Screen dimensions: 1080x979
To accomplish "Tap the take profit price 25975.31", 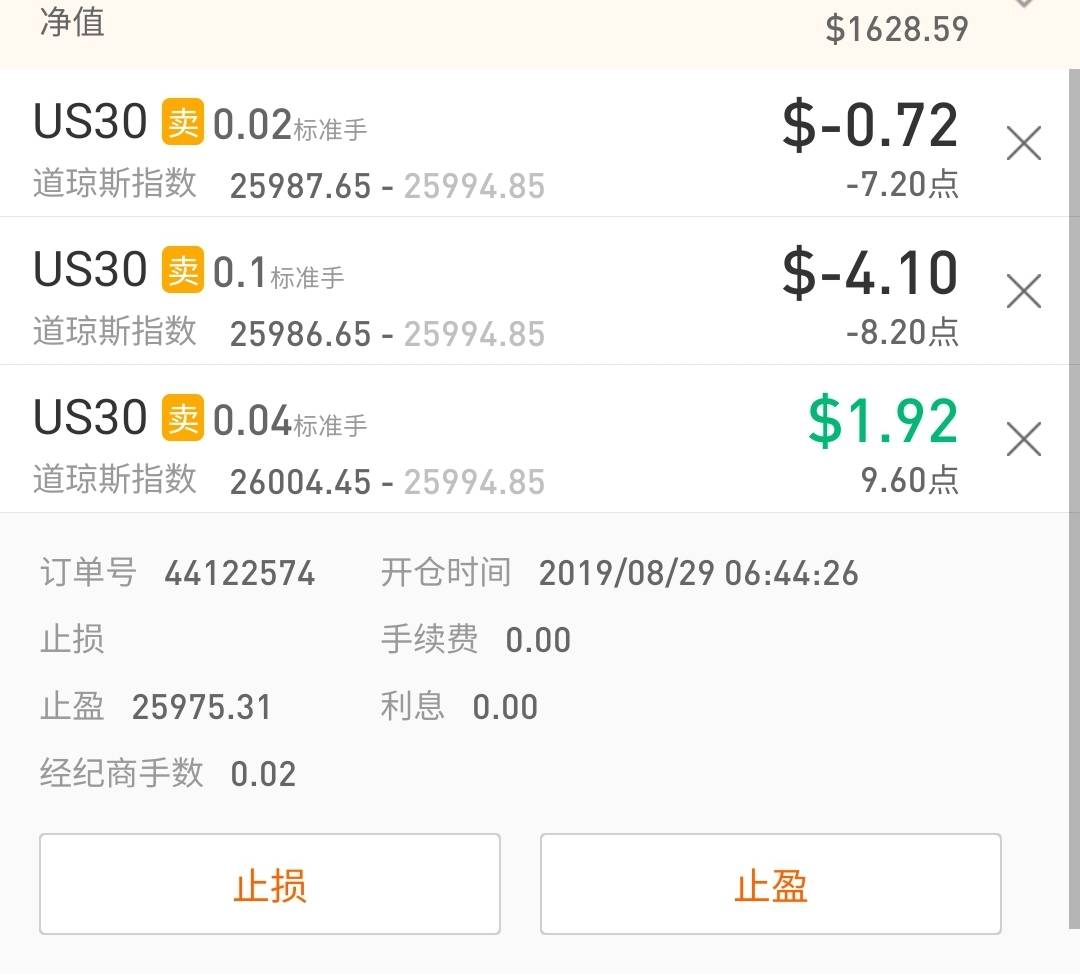I will tap(202, 708).
